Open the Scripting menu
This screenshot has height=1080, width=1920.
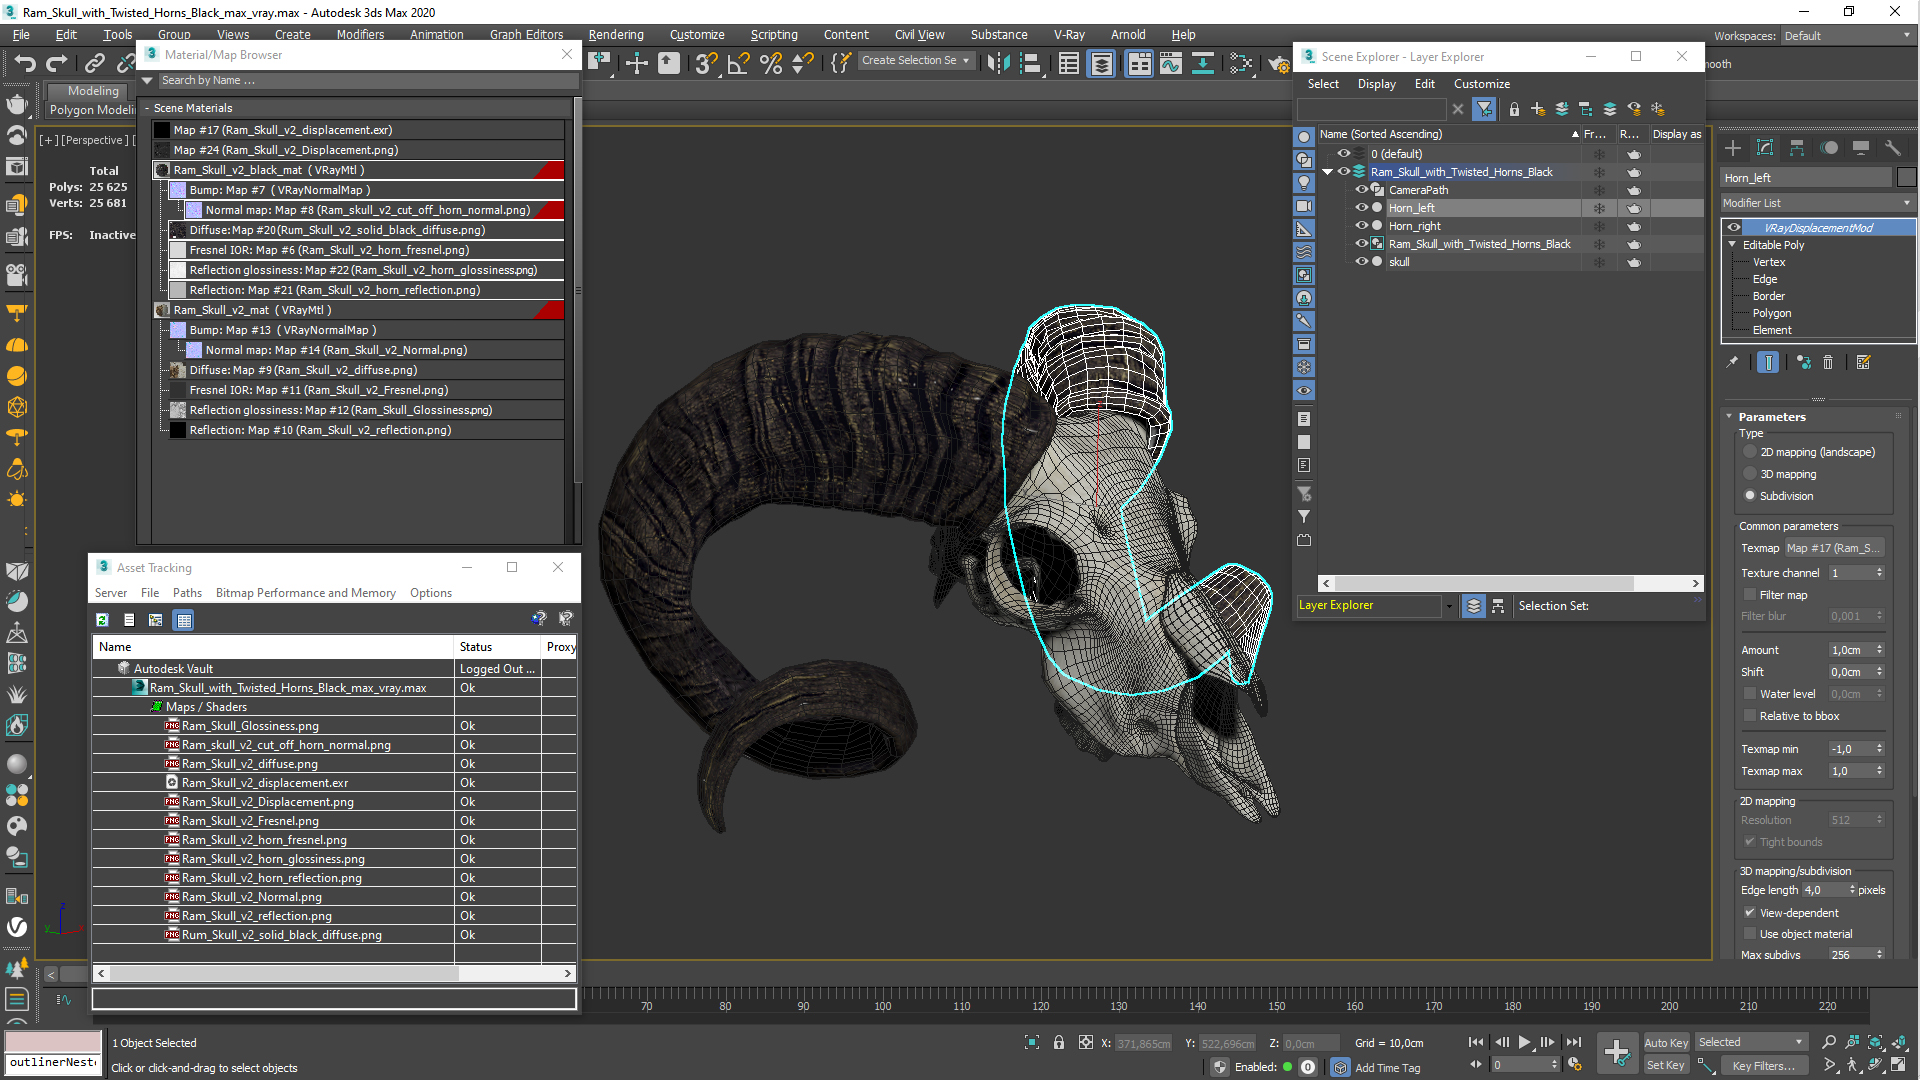[774, 34]
